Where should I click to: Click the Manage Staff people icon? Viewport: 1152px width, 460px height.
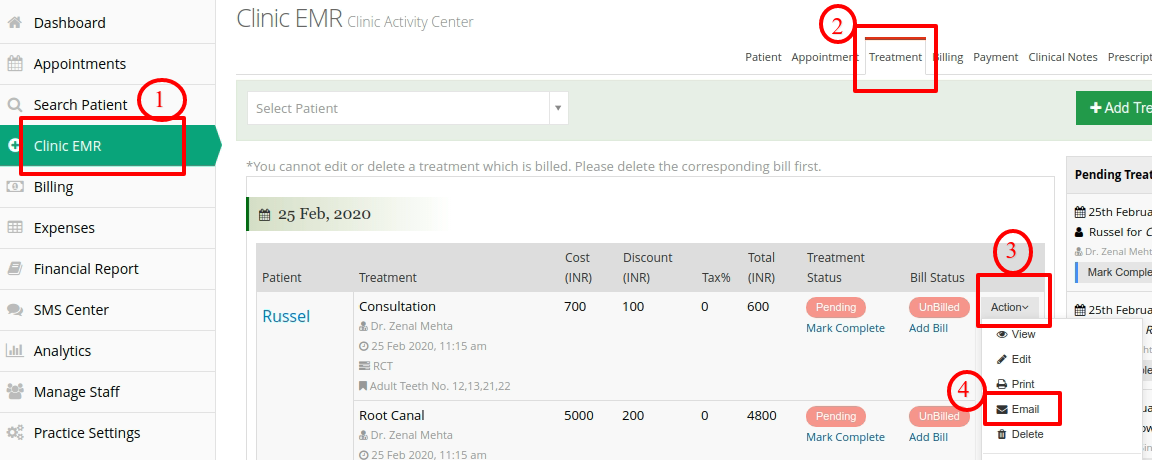(x=15, y=392)
